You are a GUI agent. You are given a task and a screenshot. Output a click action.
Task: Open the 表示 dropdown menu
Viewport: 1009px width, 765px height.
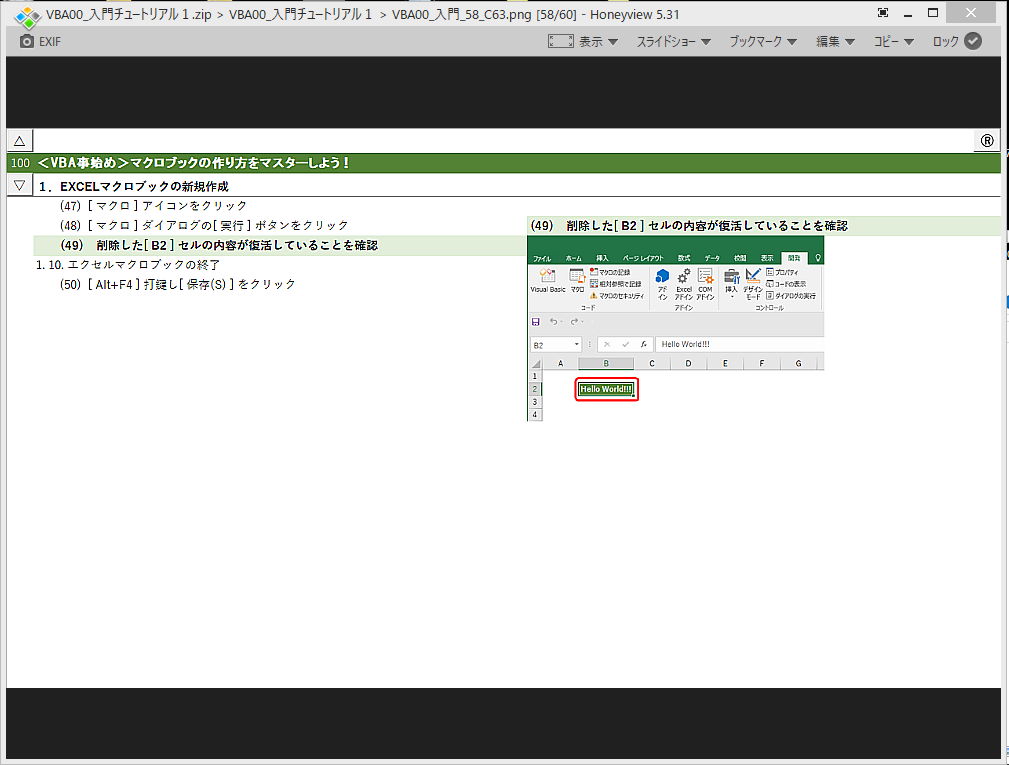[598, 41]
